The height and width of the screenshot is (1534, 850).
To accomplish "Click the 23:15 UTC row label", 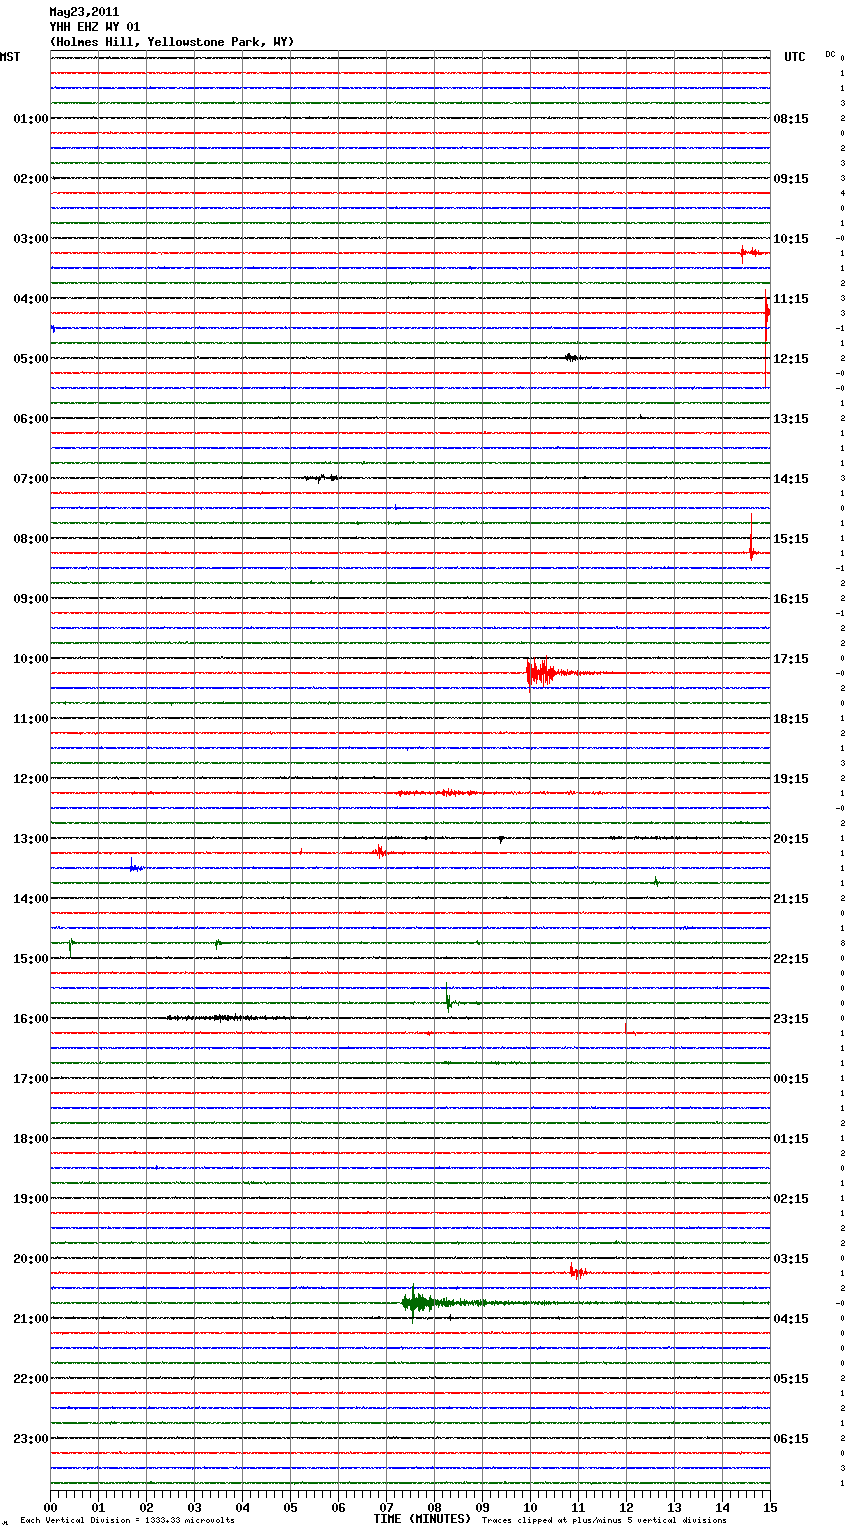I will coord(791,1019).
